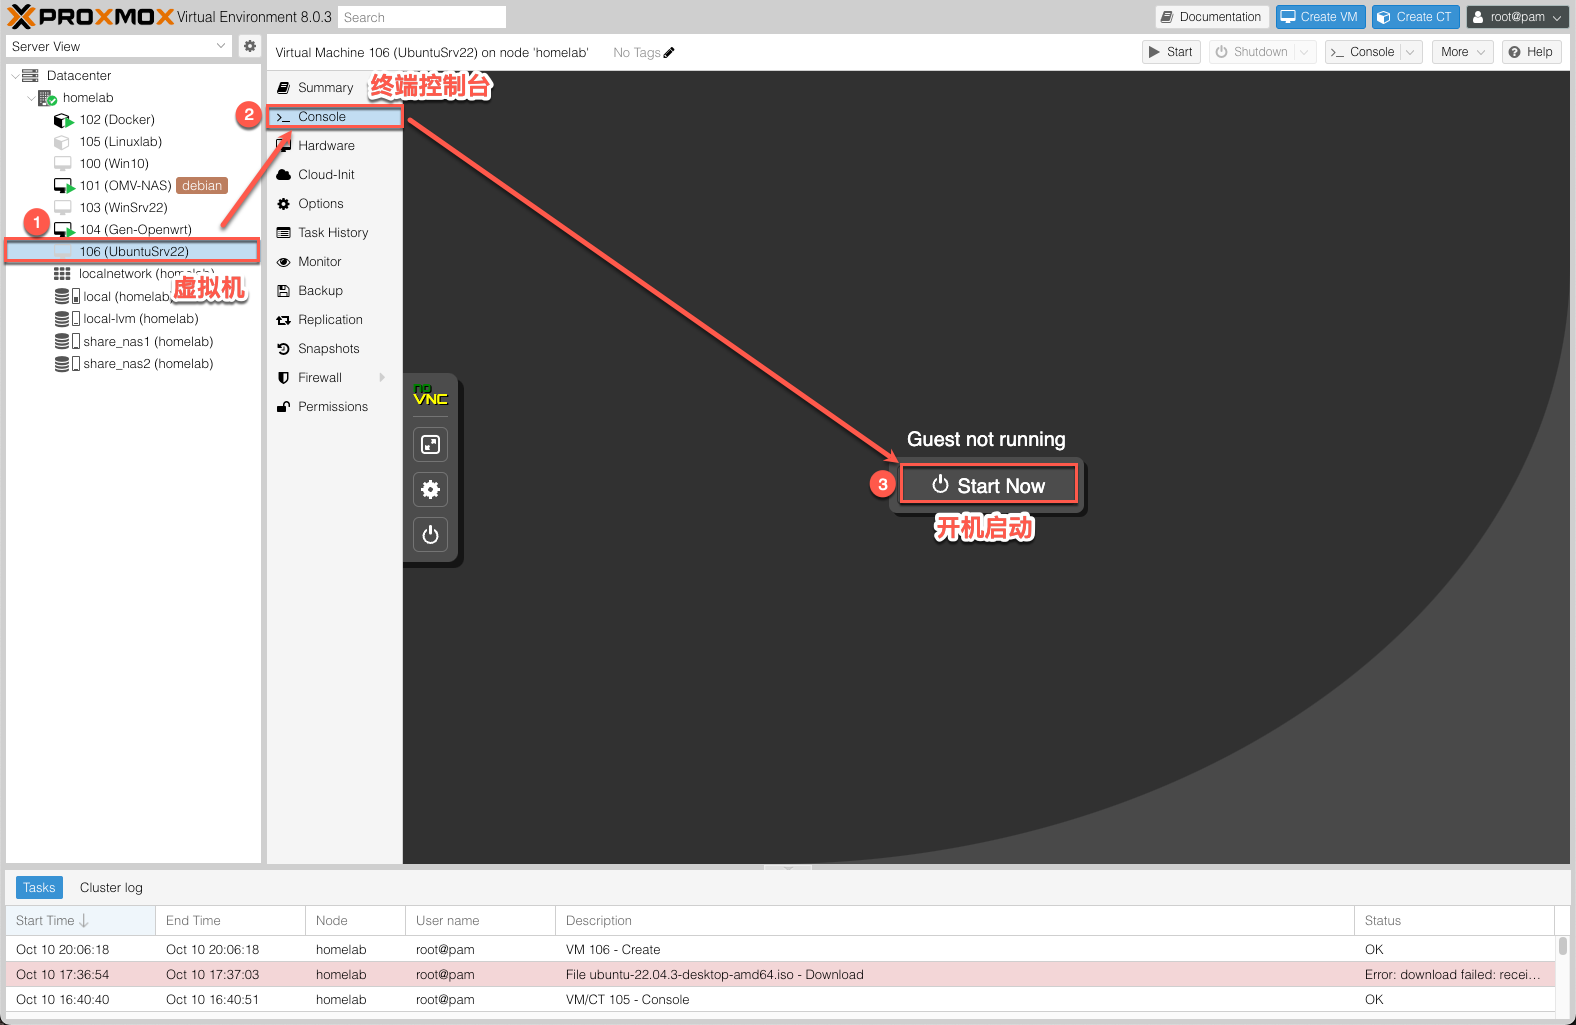The image size is (1576, 1025).
Task: Click the Options gear icon
Action: (284, 204)
